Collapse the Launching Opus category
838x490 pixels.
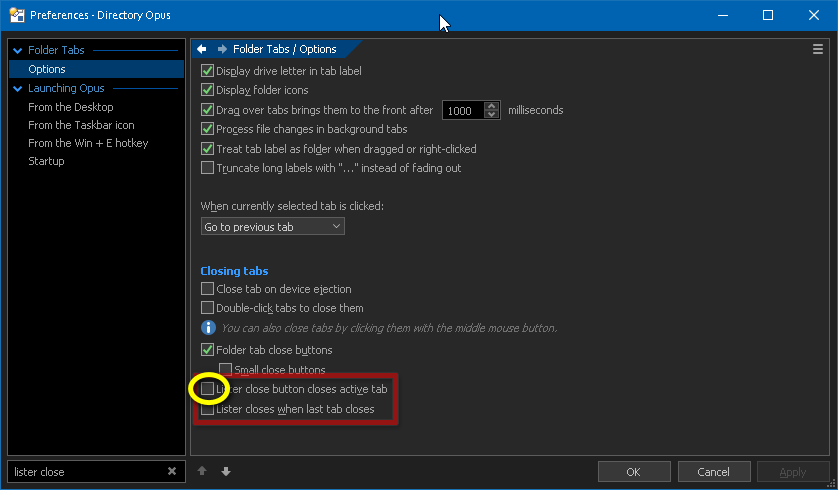[x=18, y=89]
